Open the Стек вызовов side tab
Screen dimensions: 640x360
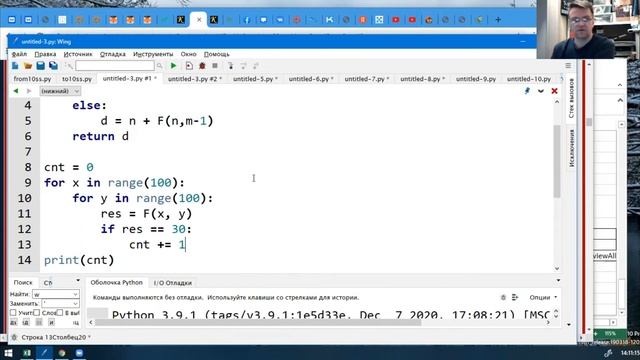pyautogui.click(x=571, y=98)
